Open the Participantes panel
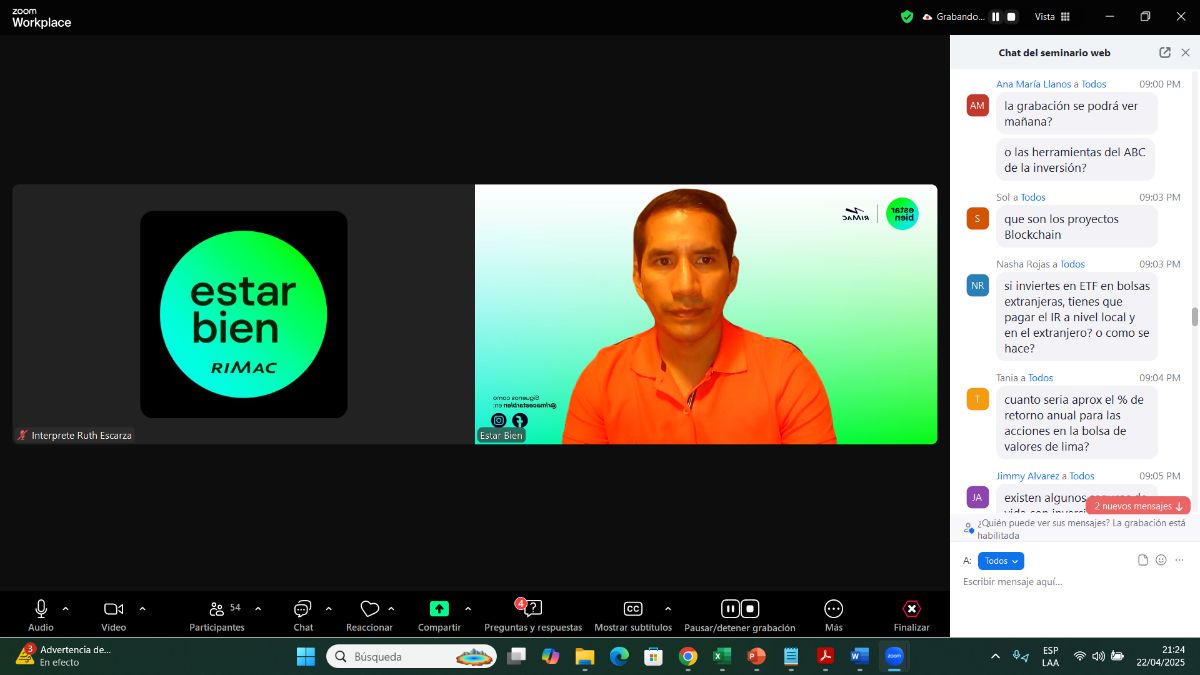Image resolution: width=1200 pixels, height=675 pixels. coord(217,609)
